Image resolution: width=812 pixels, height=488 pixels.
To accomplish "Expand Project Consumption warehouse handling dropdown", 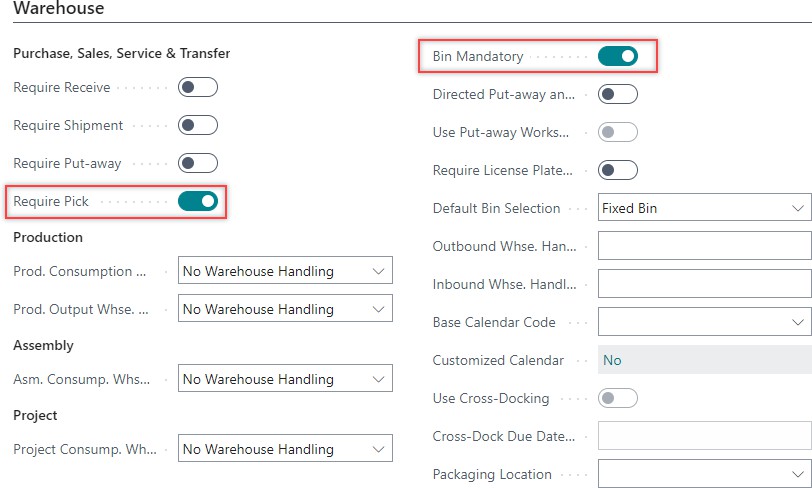I will [x=285, y=449].
